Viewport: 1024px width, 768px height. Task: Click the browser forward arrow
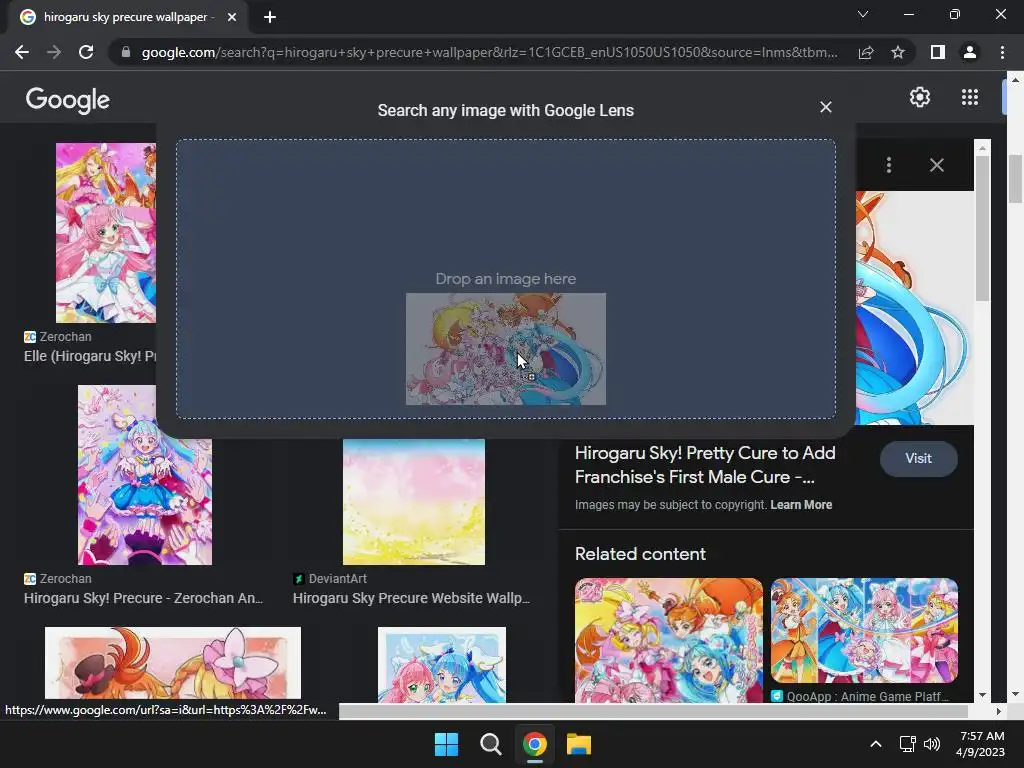pos(54,52)
